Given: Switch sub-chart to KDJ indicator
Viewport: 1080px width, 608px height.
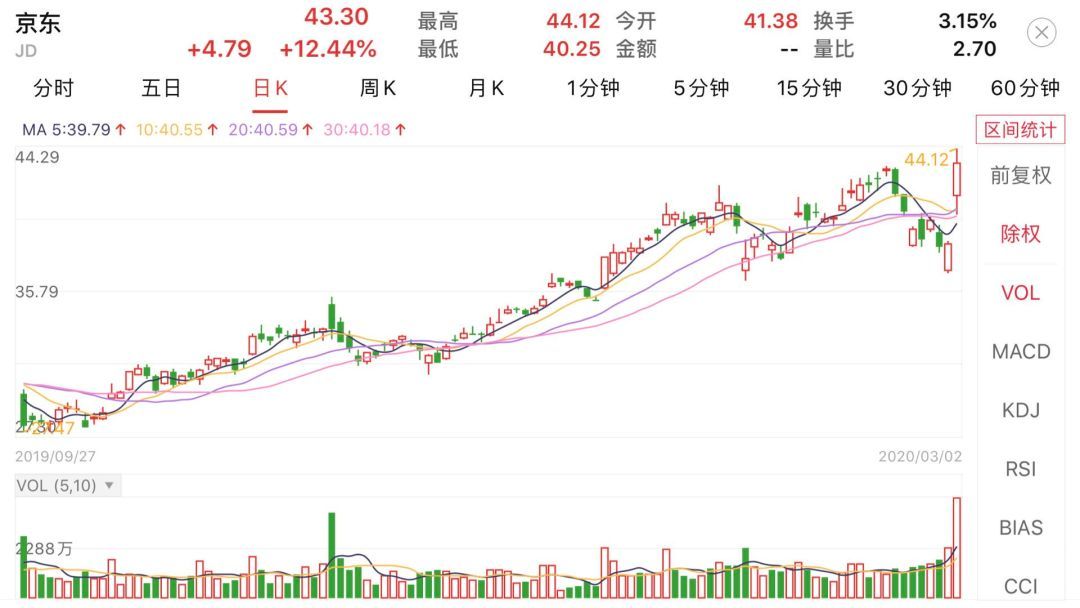Looking at the screenshot, I should [x=1021, y=410].
